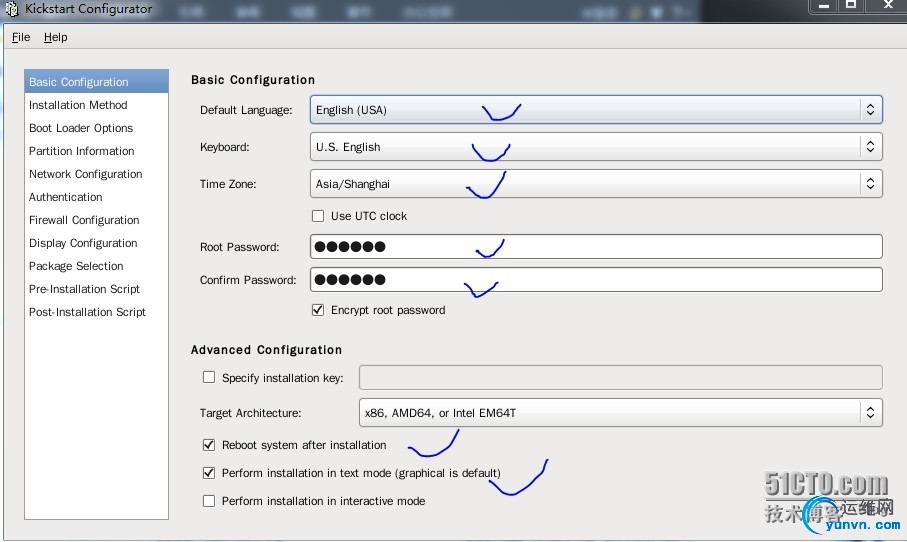Open Network Configuration section
Viewport: 907px width, 542px height.
point(97,174)
